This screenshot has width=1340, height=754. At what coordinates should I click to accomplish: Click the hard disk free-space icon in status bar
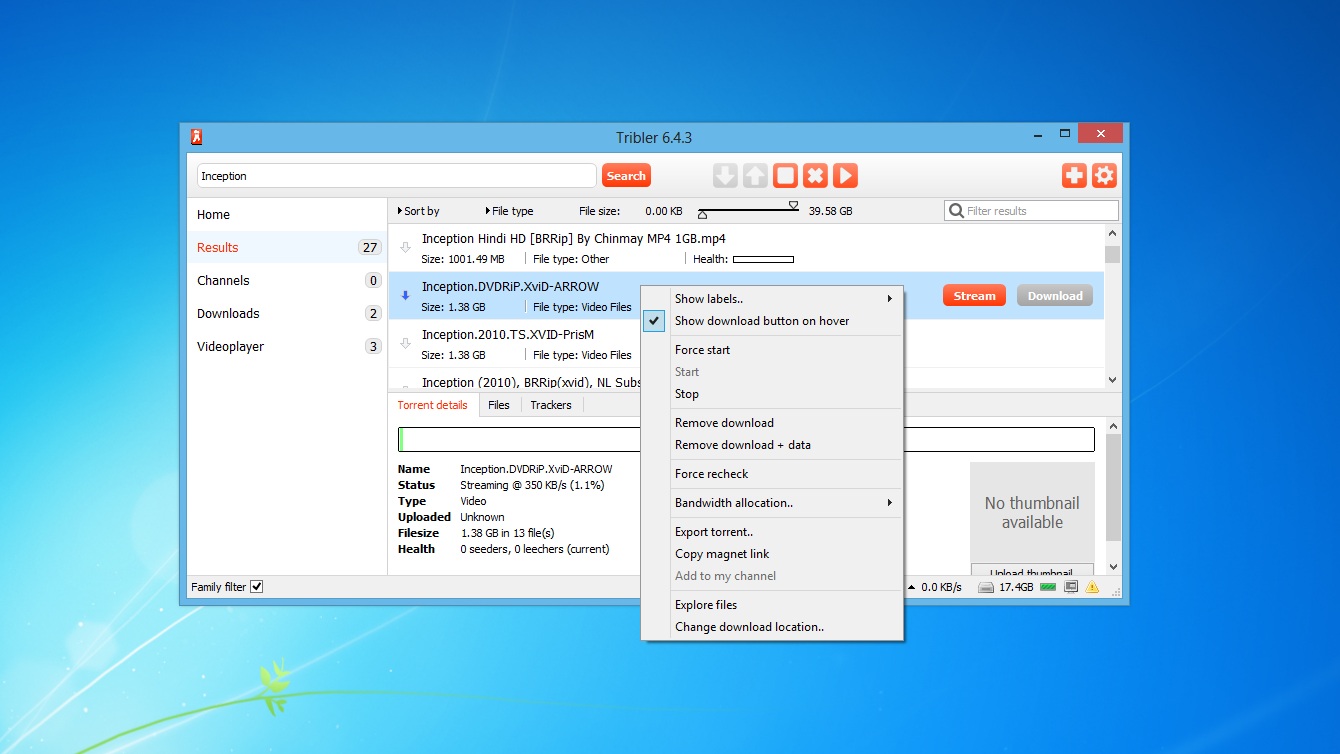986,587
